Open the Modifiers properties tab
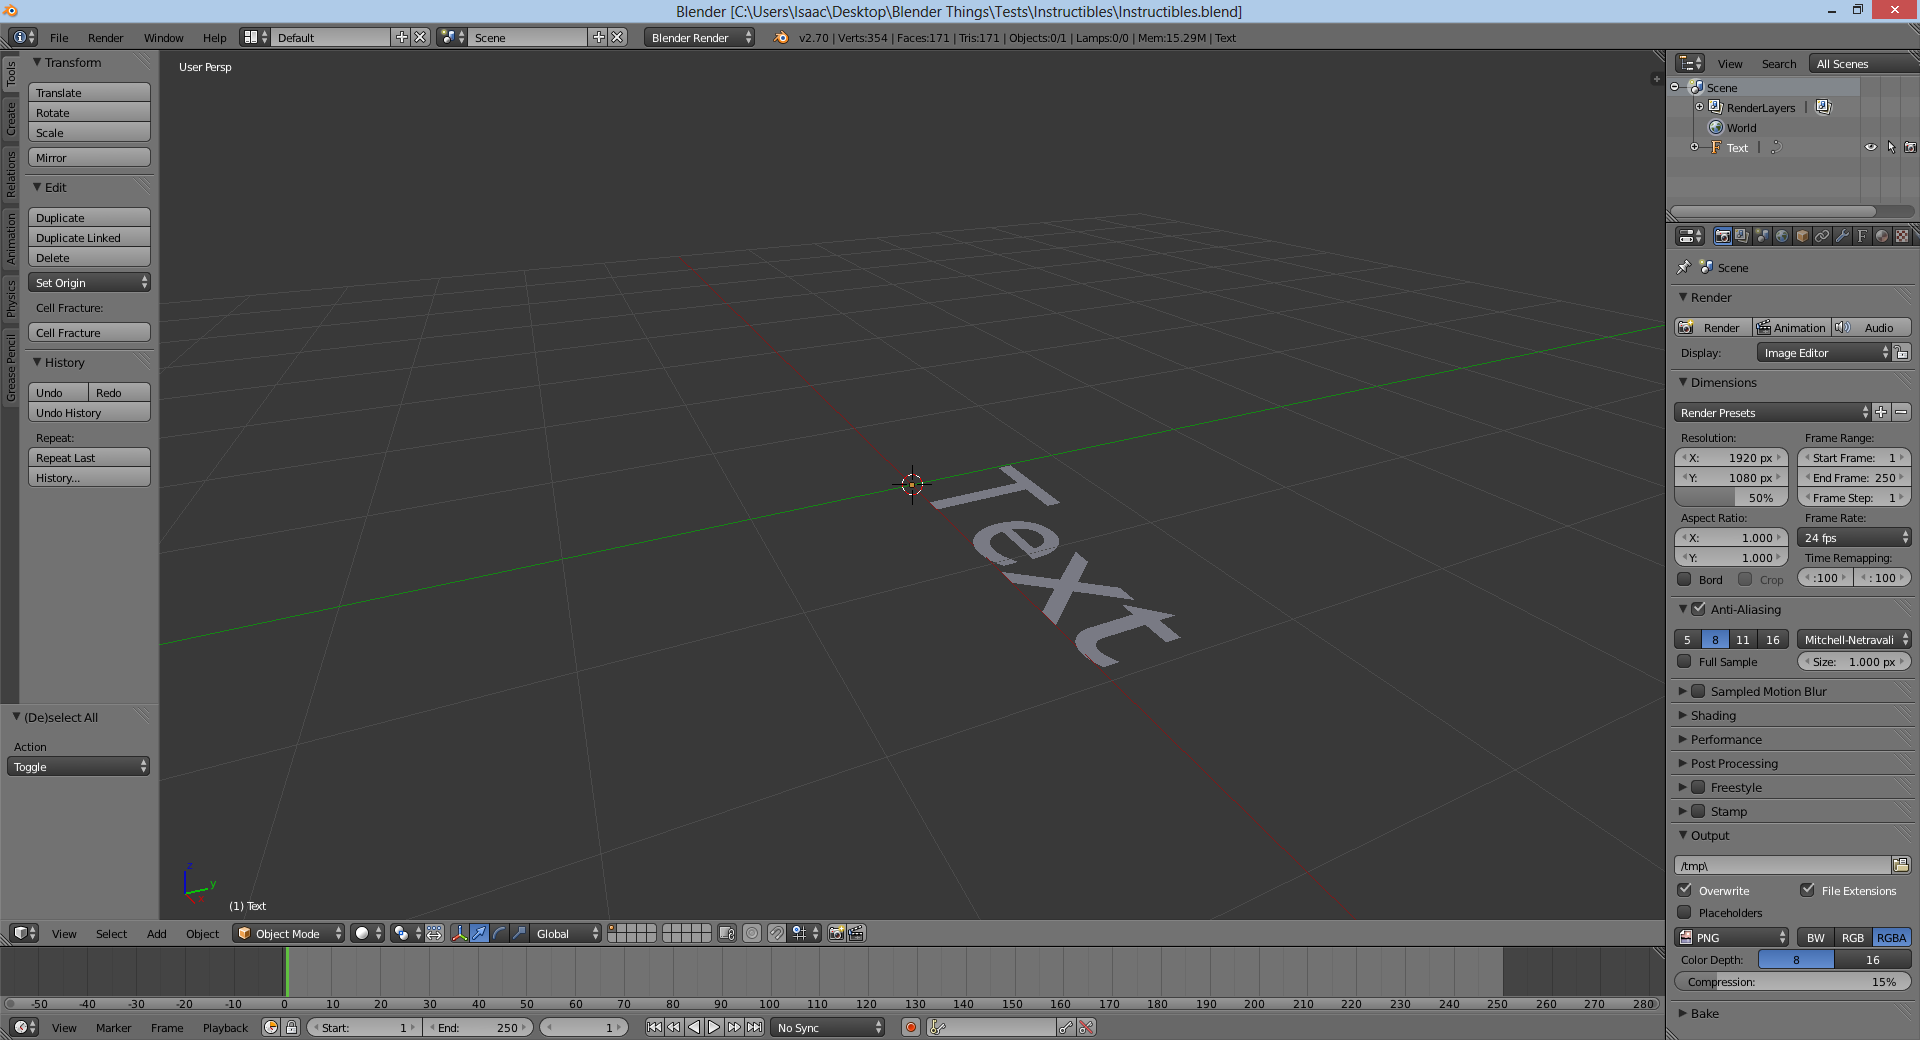 pyautogui.click(x=1841, y=236)
